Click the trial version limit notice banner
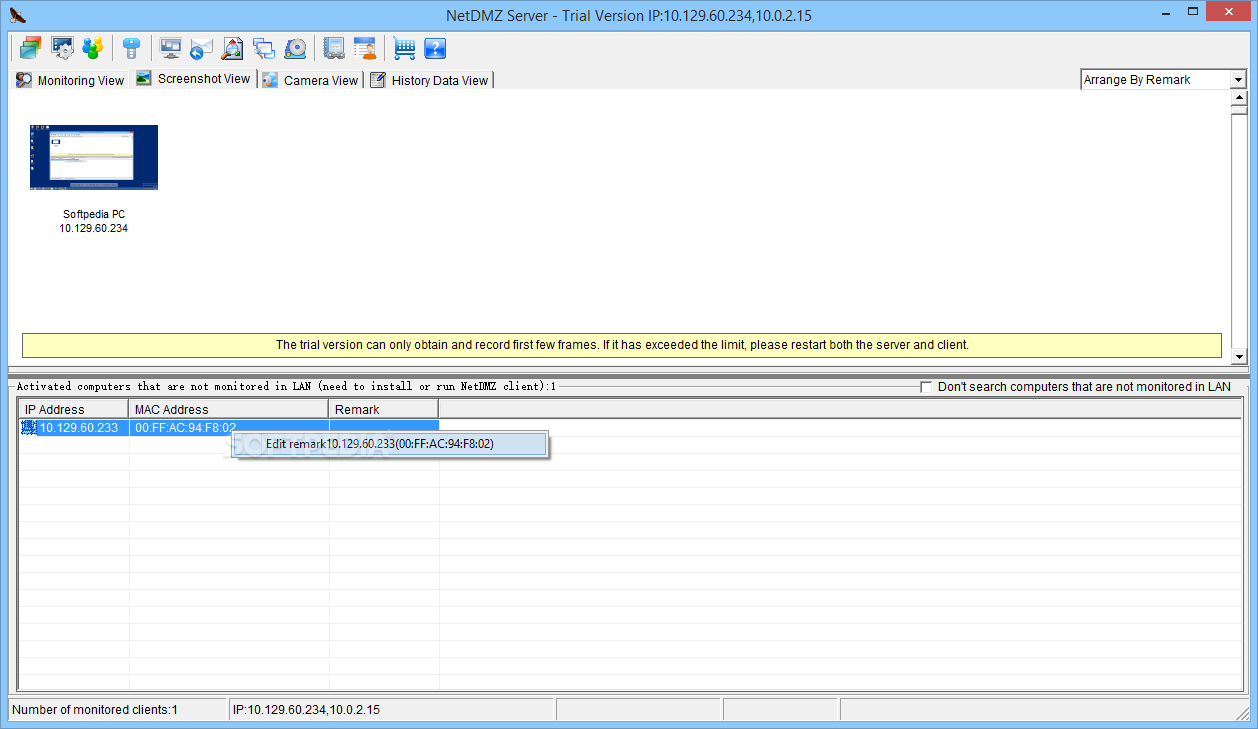 pyautogui.click(x=622, y=345)
